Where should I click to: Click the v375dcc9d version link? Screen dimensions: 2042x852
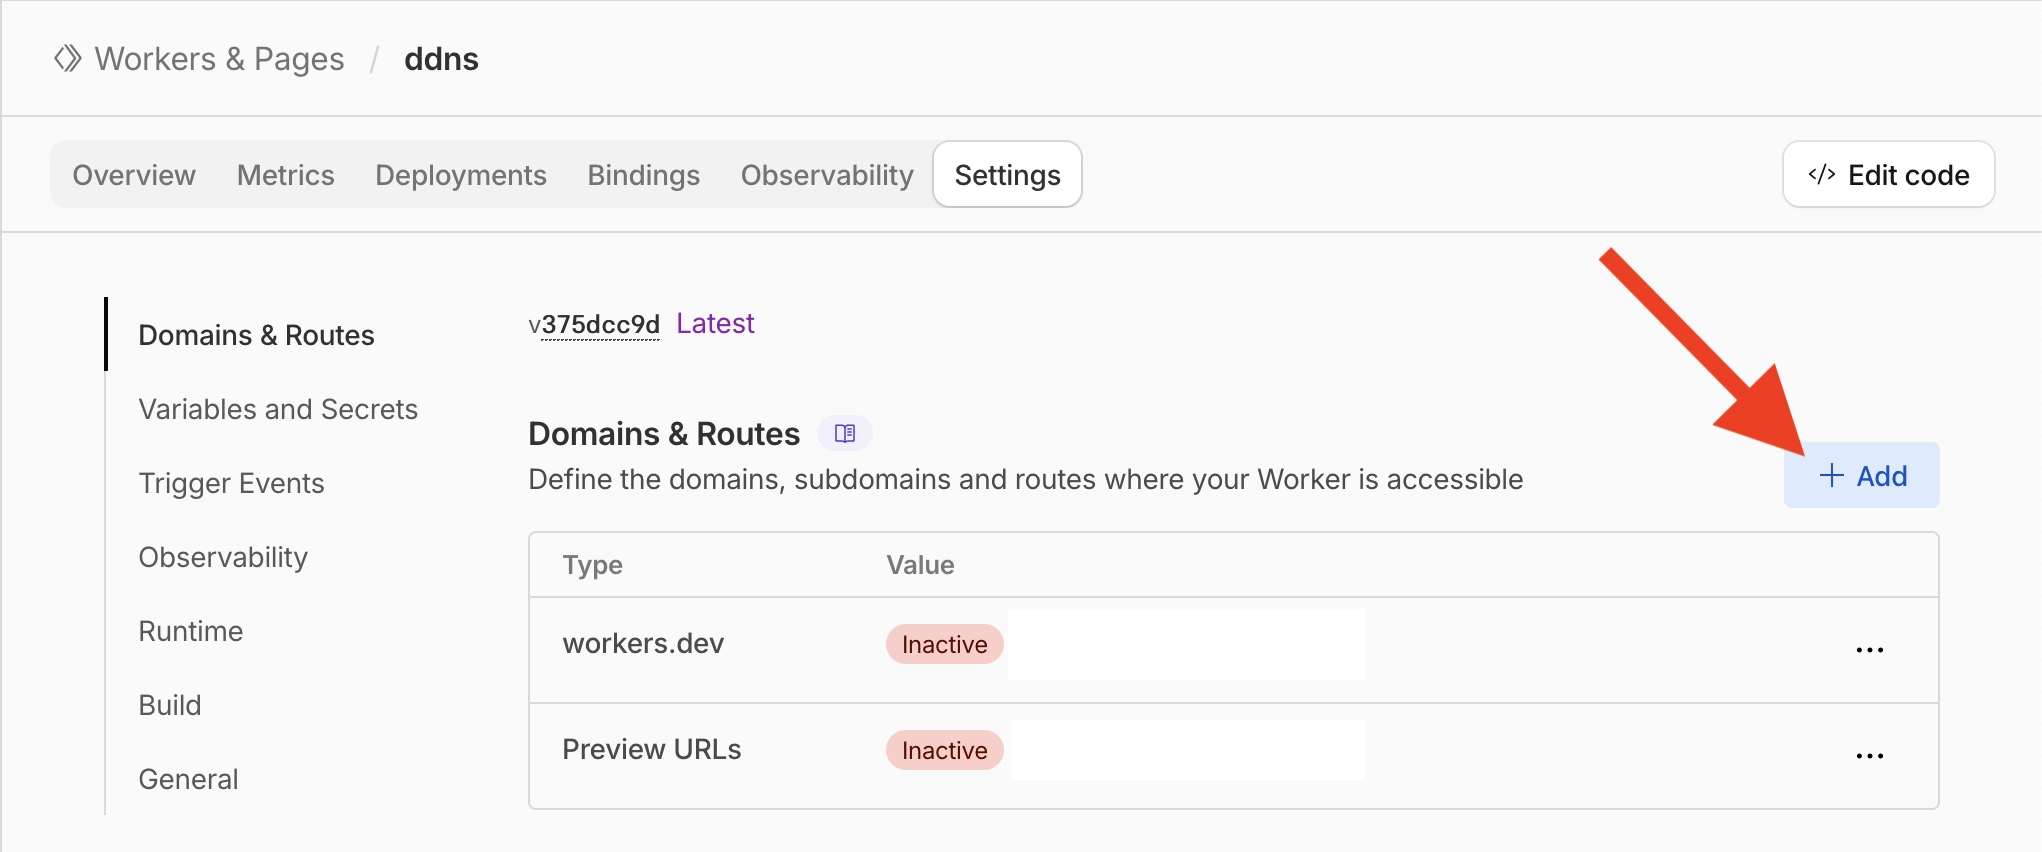coord(595,325)
